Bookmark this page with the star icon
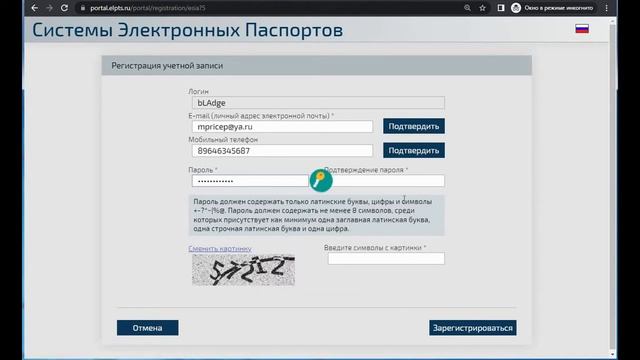The width and height of the screenshot is (640, 360). pyautogui.click(x=482, y=8)
